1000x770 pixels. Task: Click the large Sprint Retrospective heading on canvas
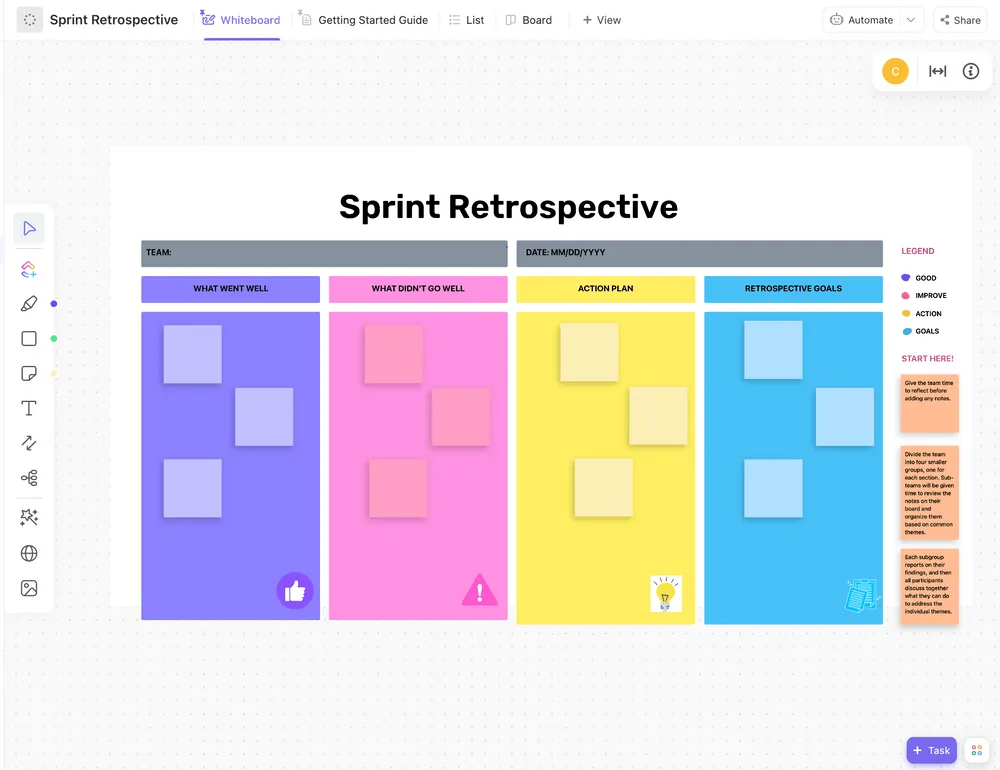tap(508, 207)
